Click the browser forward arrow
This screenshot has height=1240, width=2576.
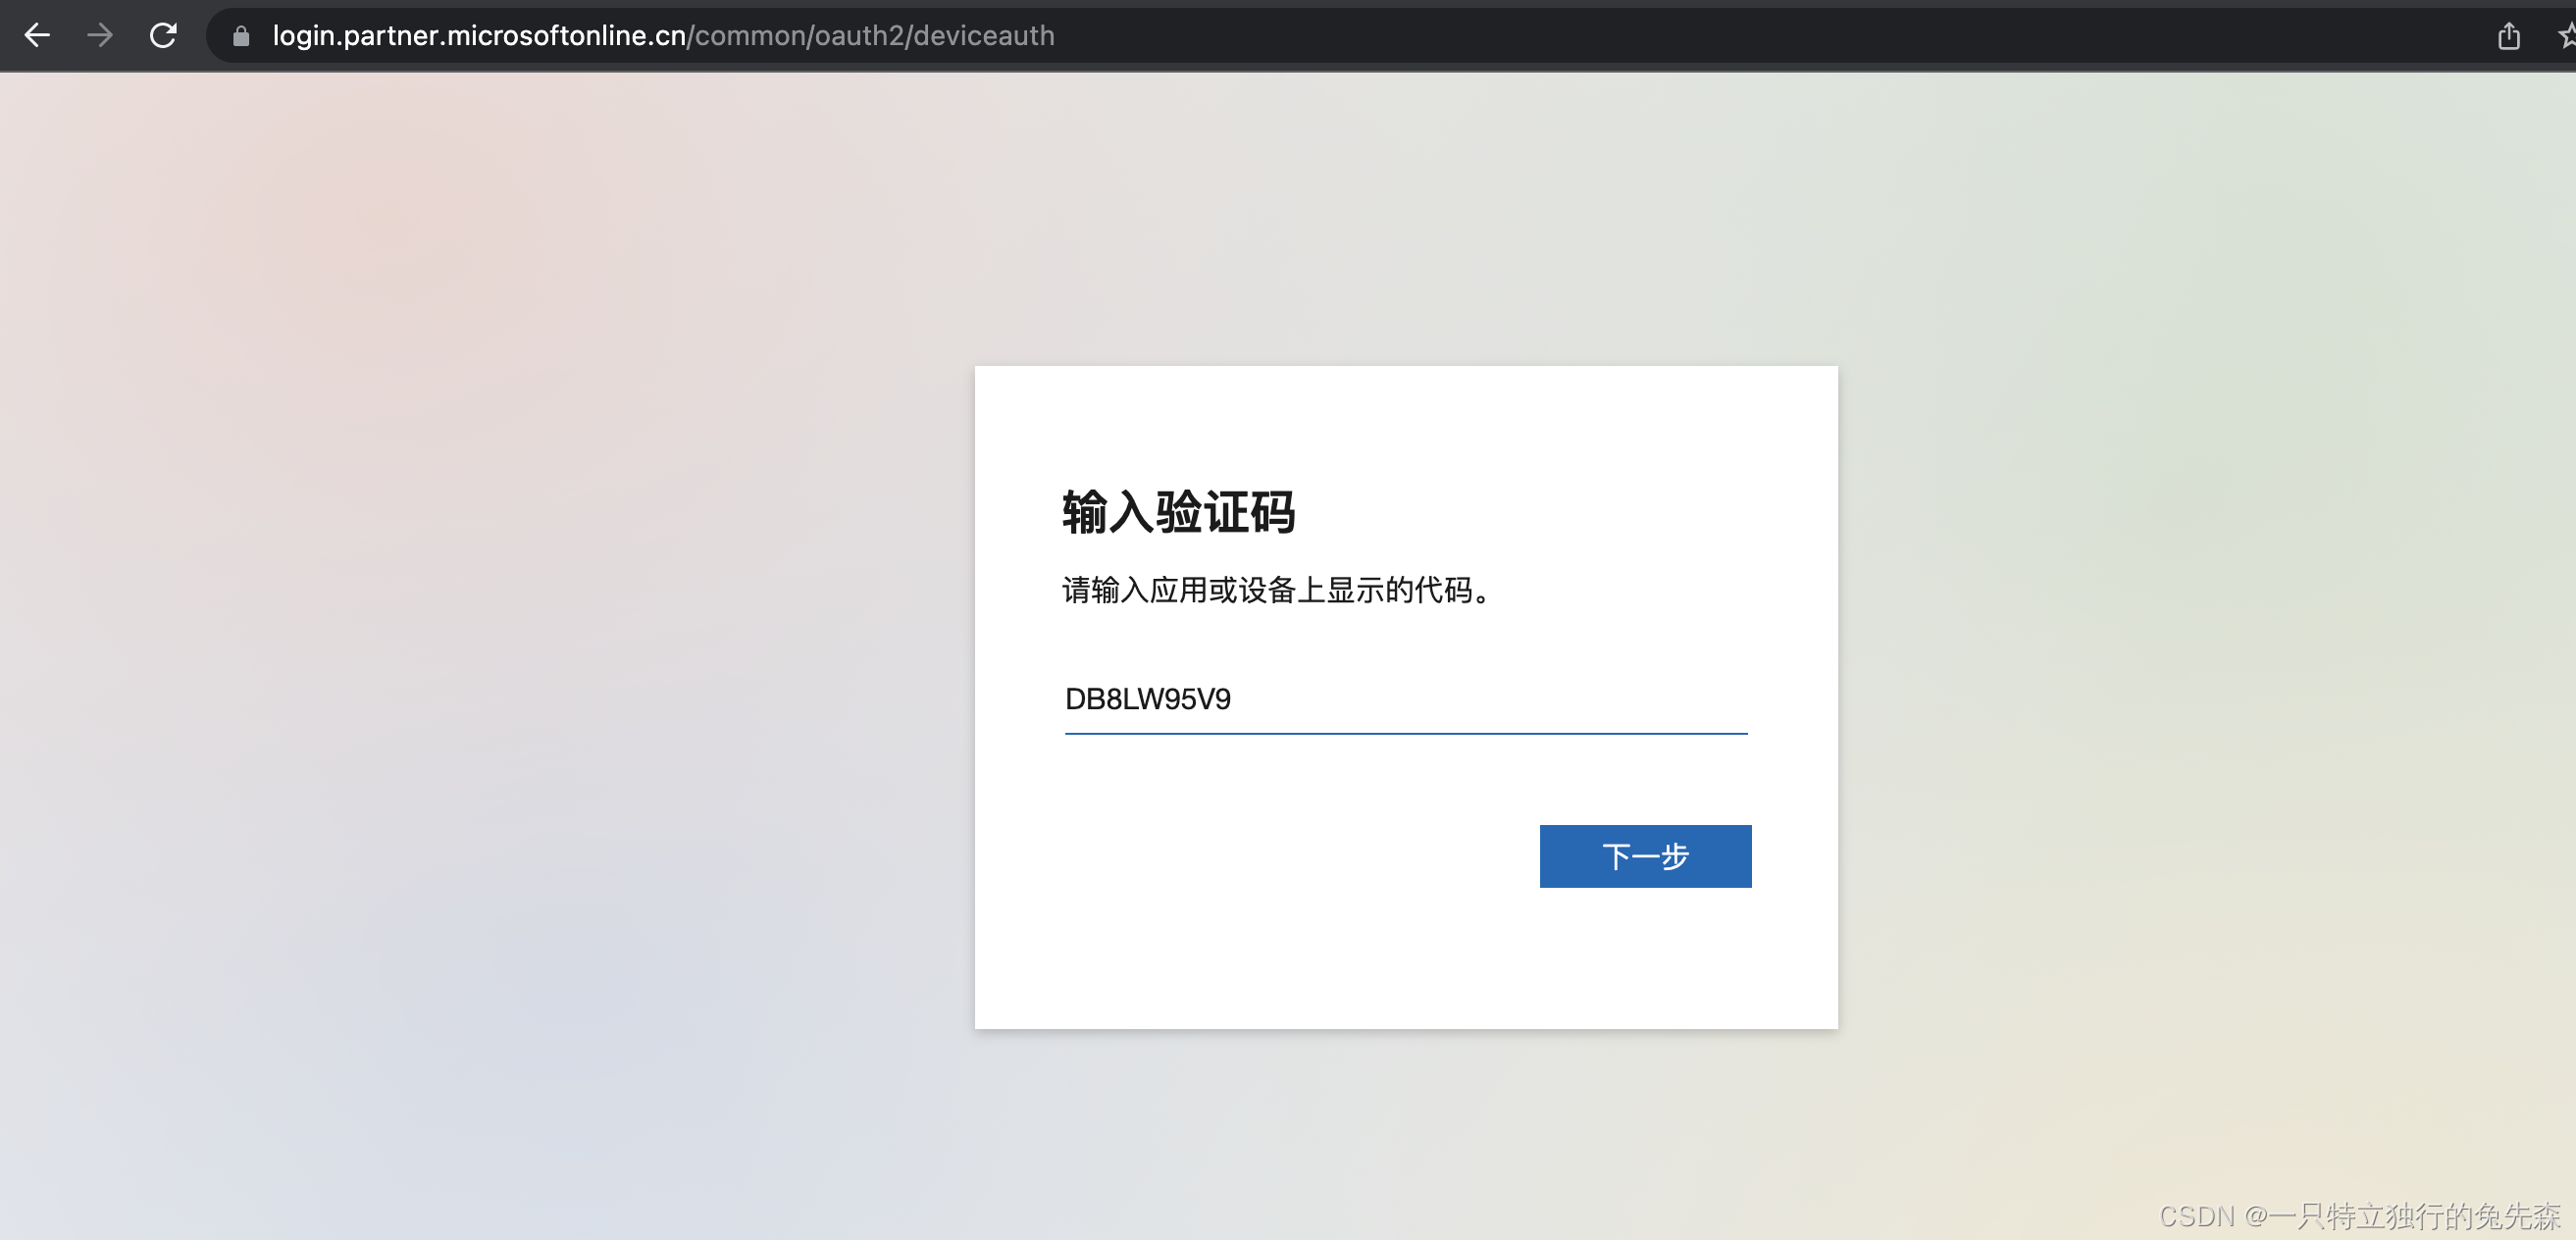click(100, 36)
